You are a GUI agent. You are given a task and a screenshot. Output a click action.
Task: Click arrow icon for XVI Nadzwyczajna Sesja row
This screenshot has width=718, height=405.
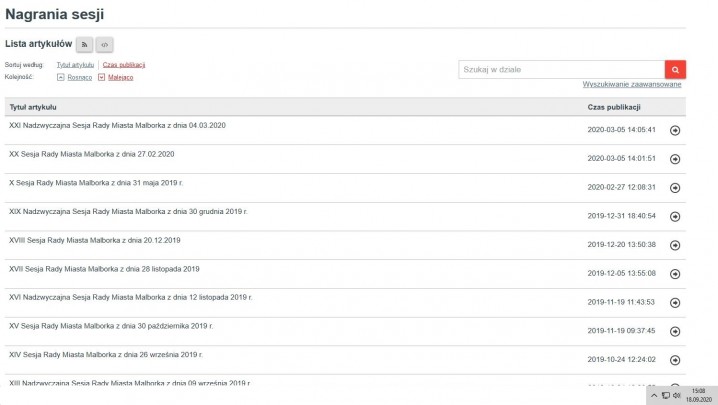coord(674,302)
